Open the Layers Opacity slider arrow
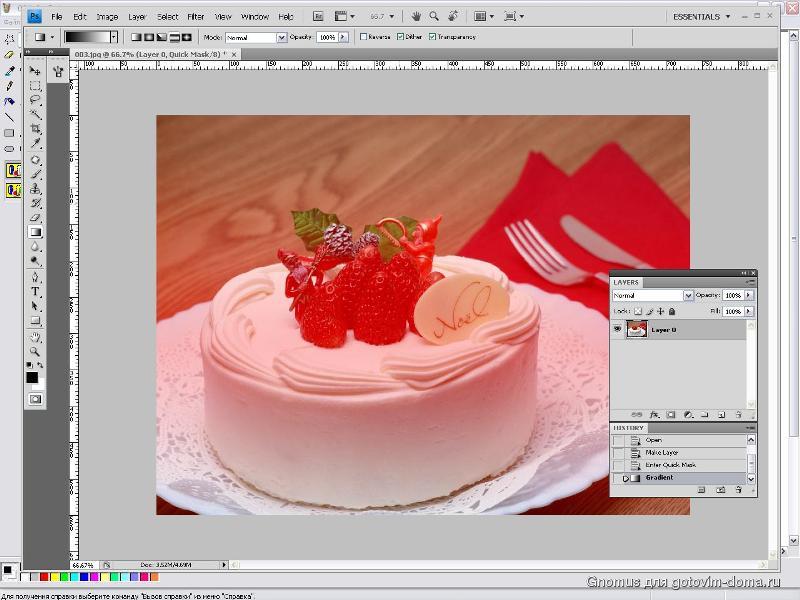 point(748,295)
